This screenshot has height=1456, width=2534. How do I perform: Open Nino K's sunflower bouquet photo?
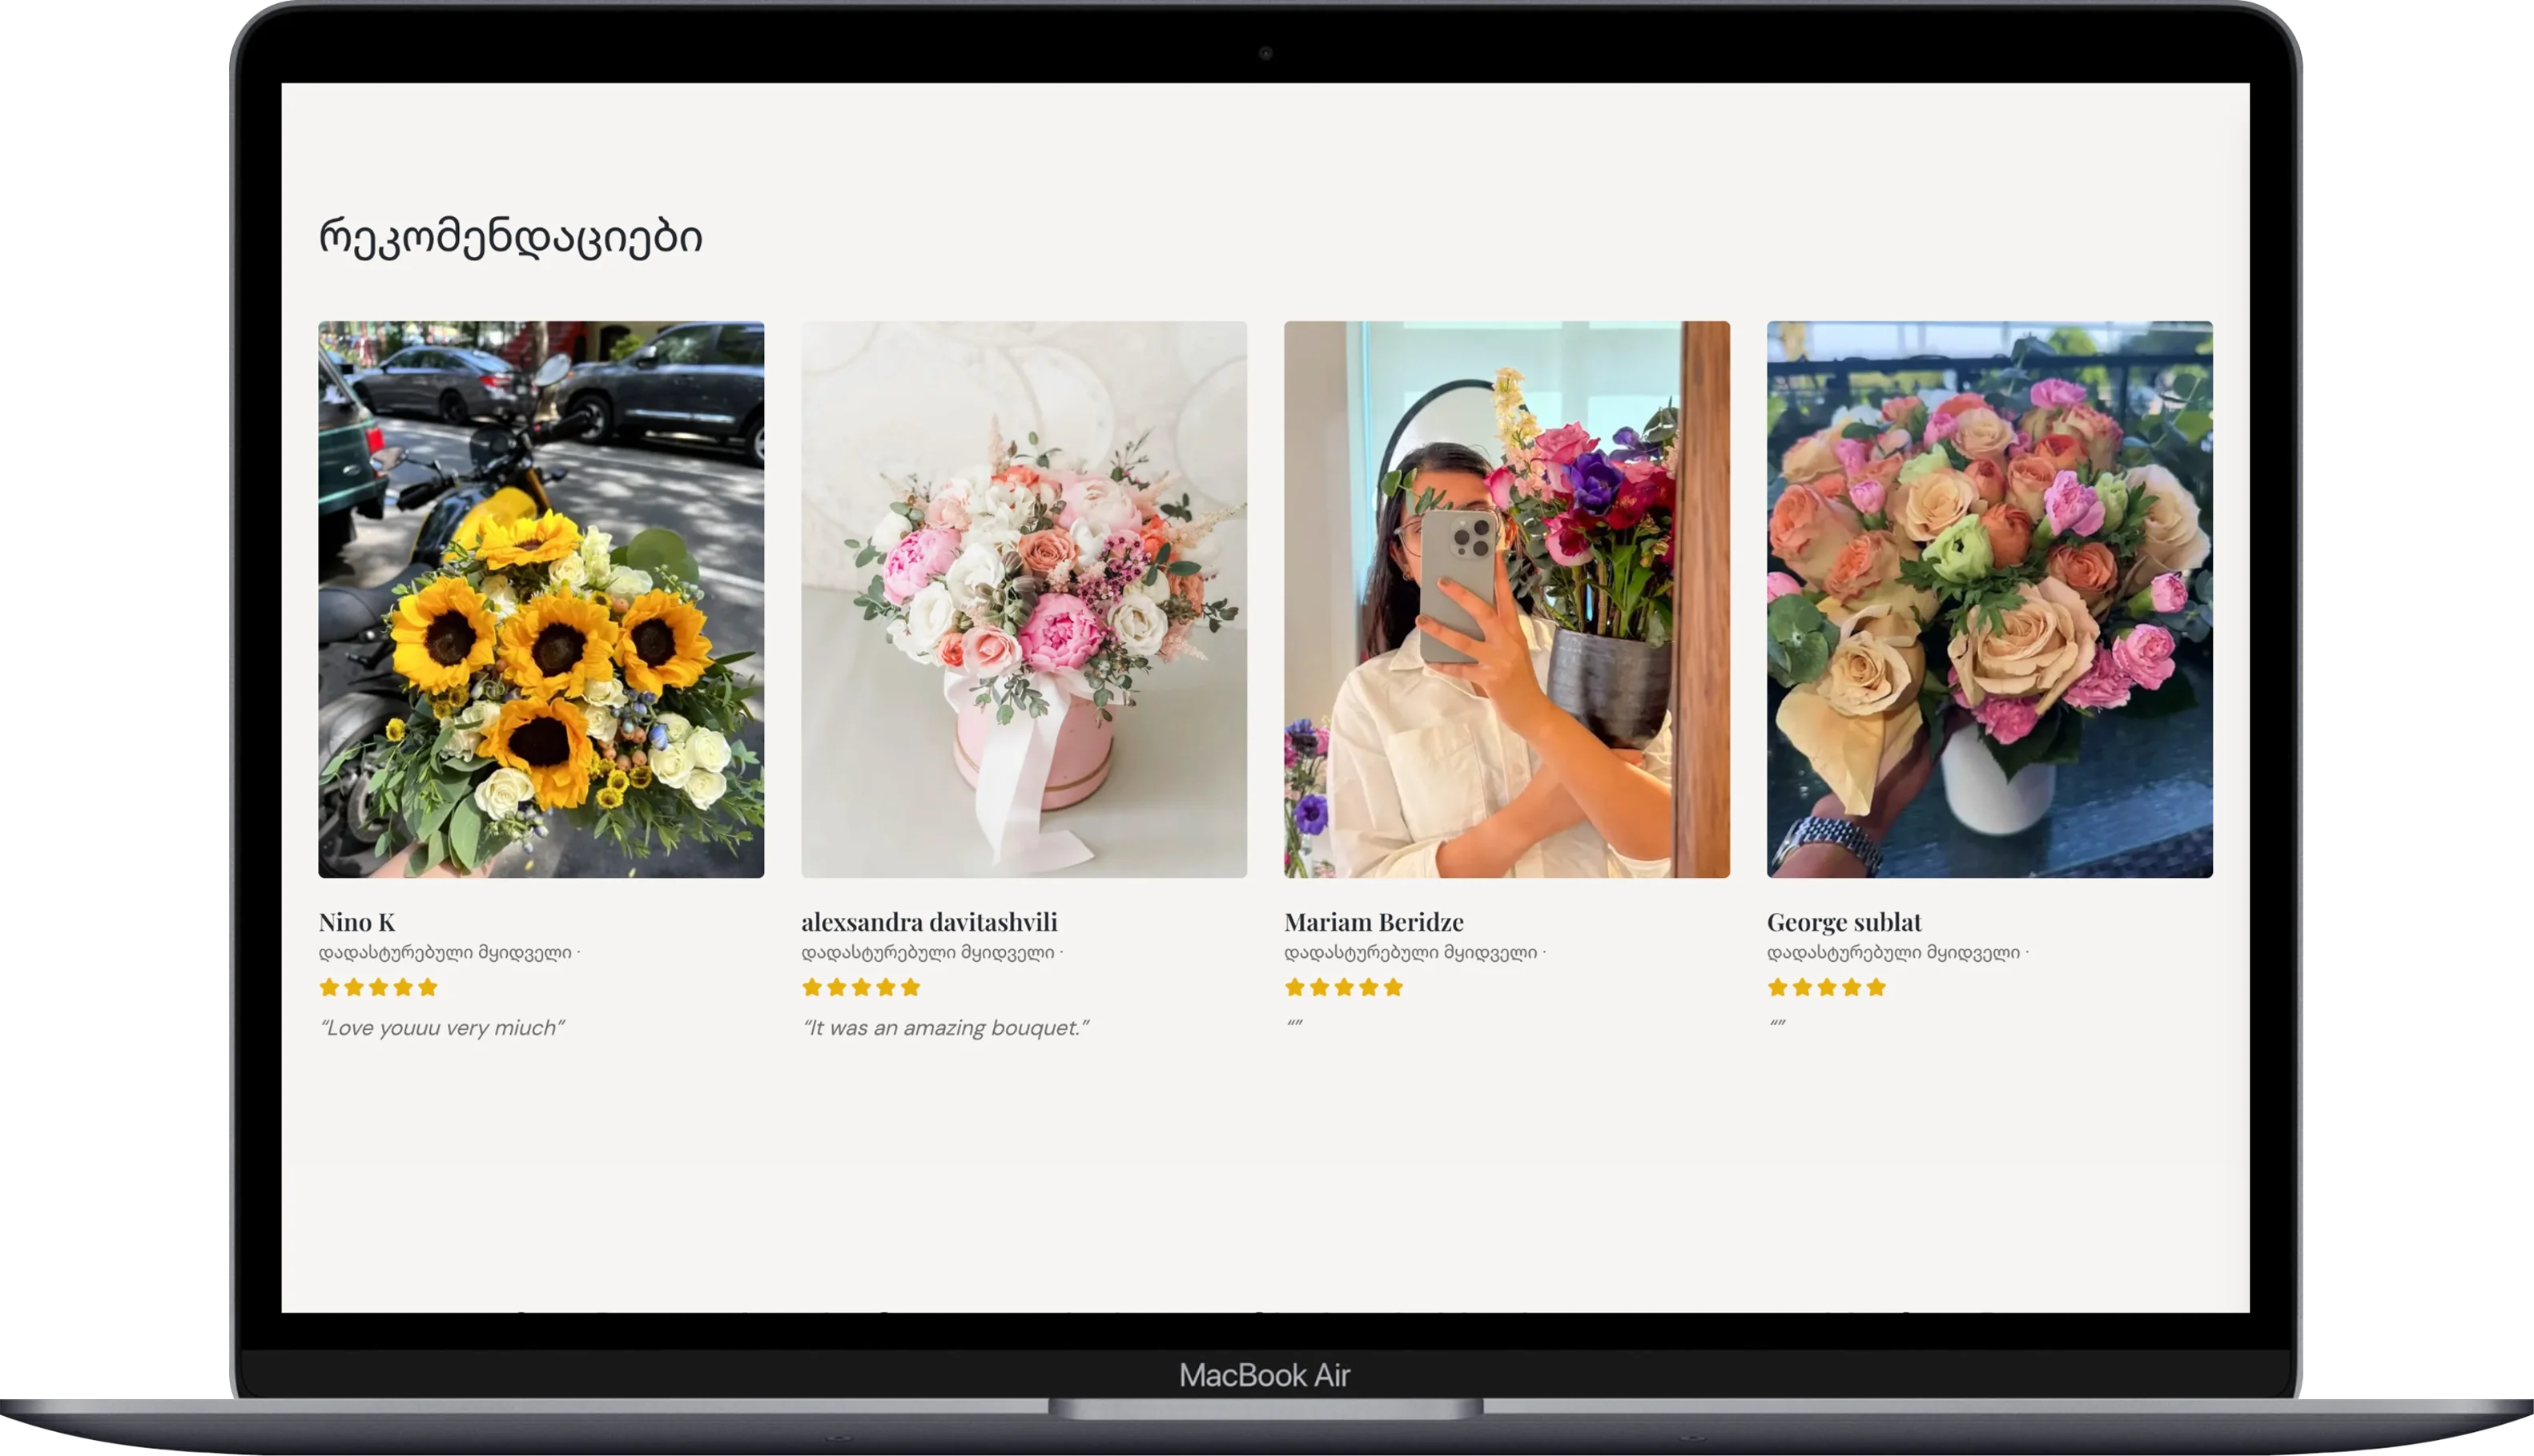coord(541,599)
